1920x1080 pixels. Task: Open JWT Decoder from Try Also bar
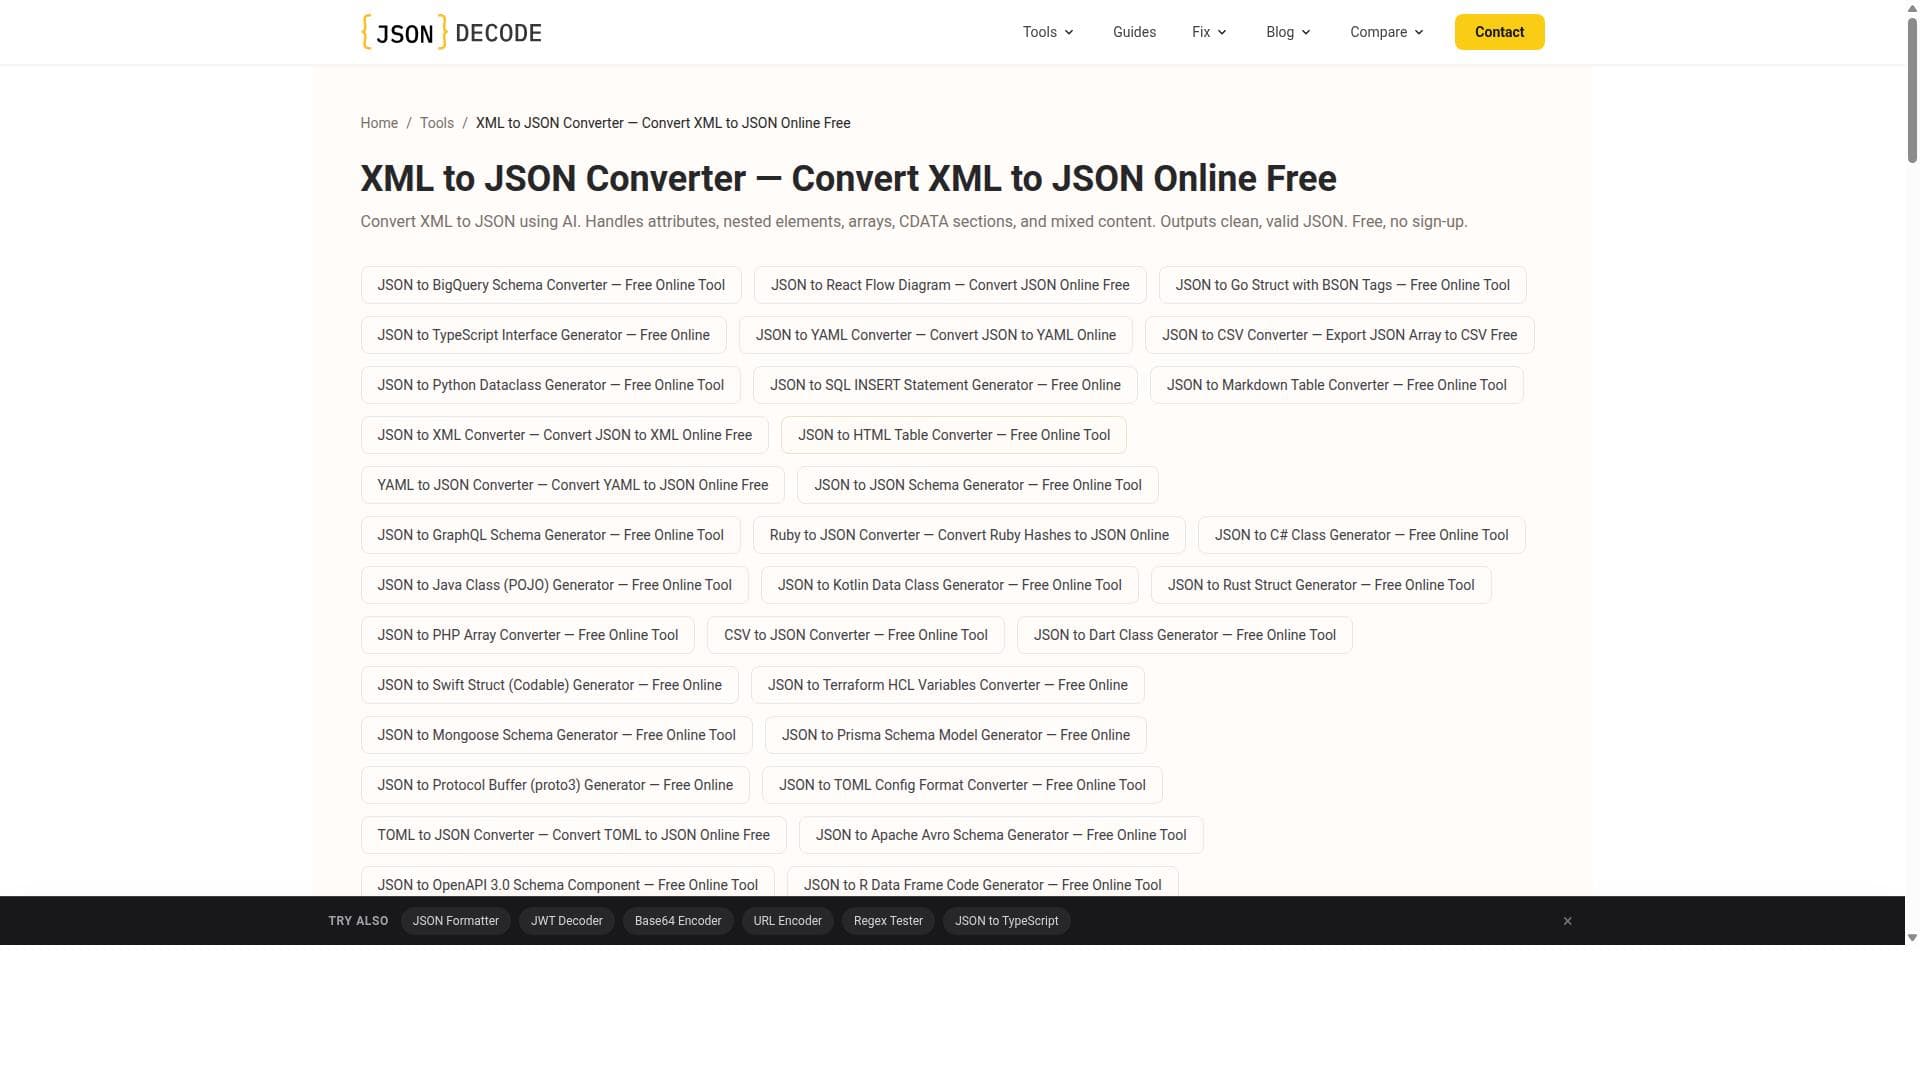coord(567,921)
